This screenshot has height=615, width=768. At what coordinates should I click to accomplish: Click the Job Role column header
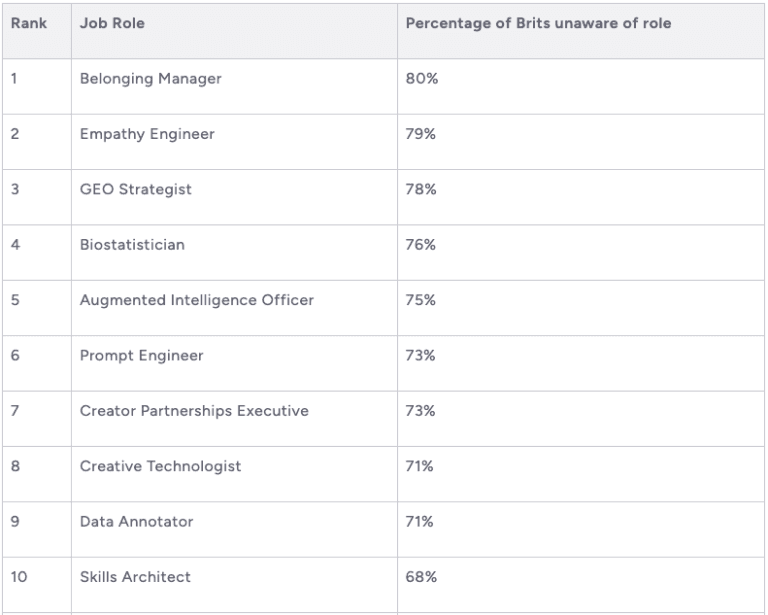click(x=112, y=24)
